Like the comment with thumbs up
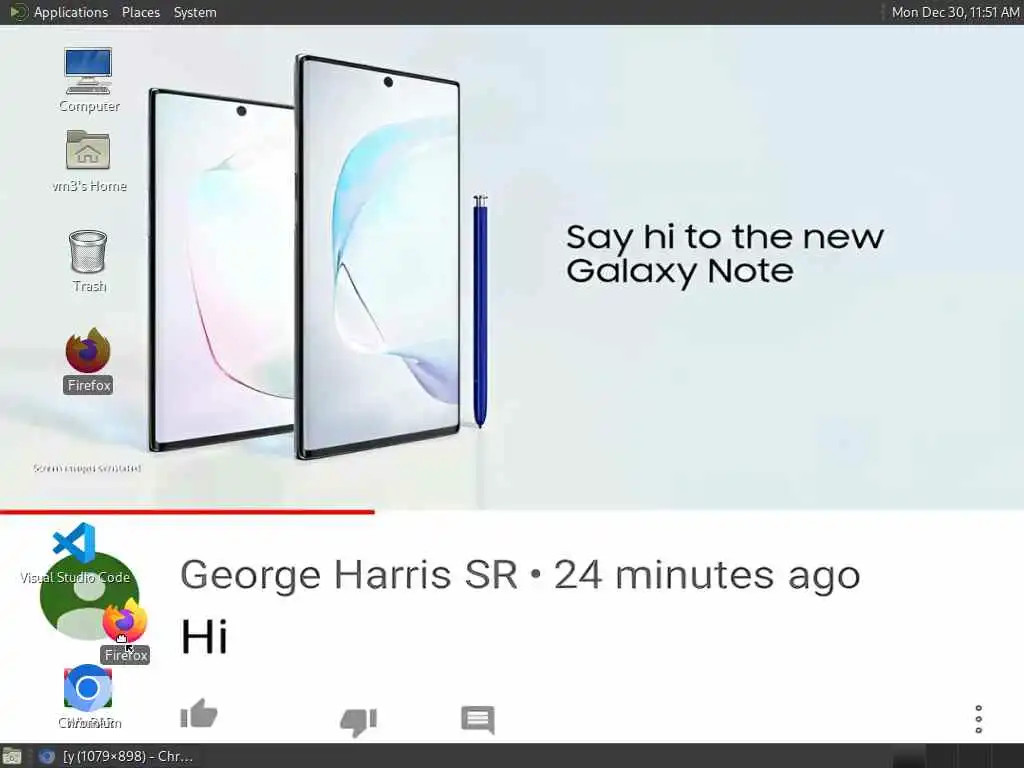Screen dimensions: 1024x768 point(199,714)
